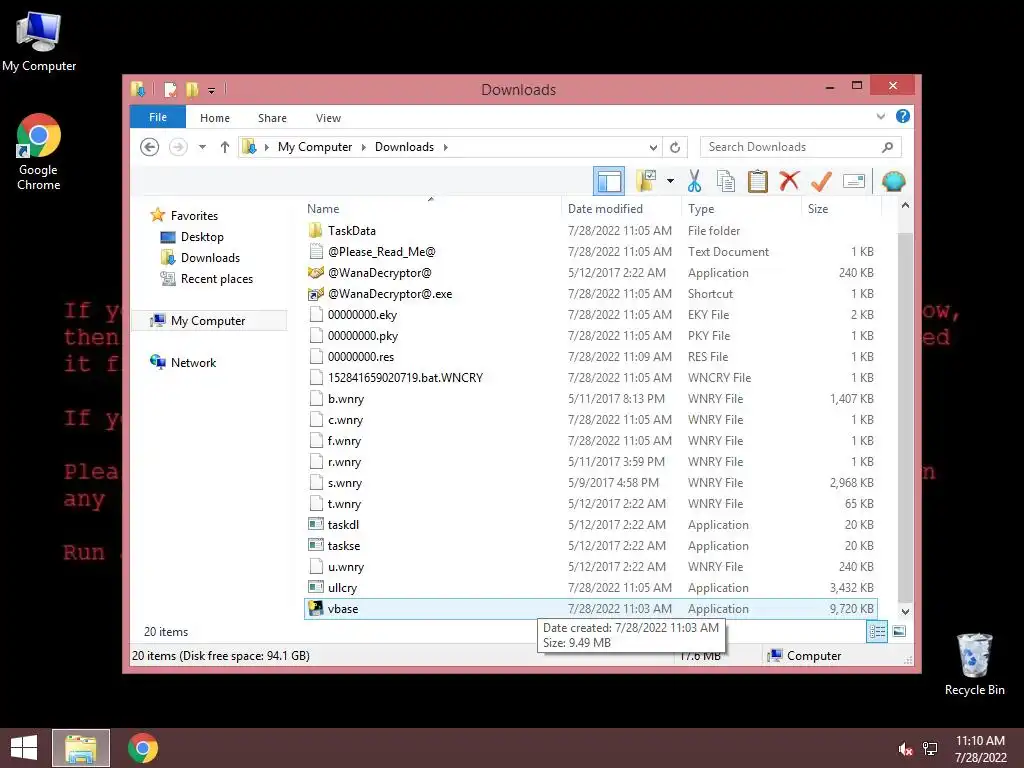Click the red X Delete icon

click(x=789, y=180)
